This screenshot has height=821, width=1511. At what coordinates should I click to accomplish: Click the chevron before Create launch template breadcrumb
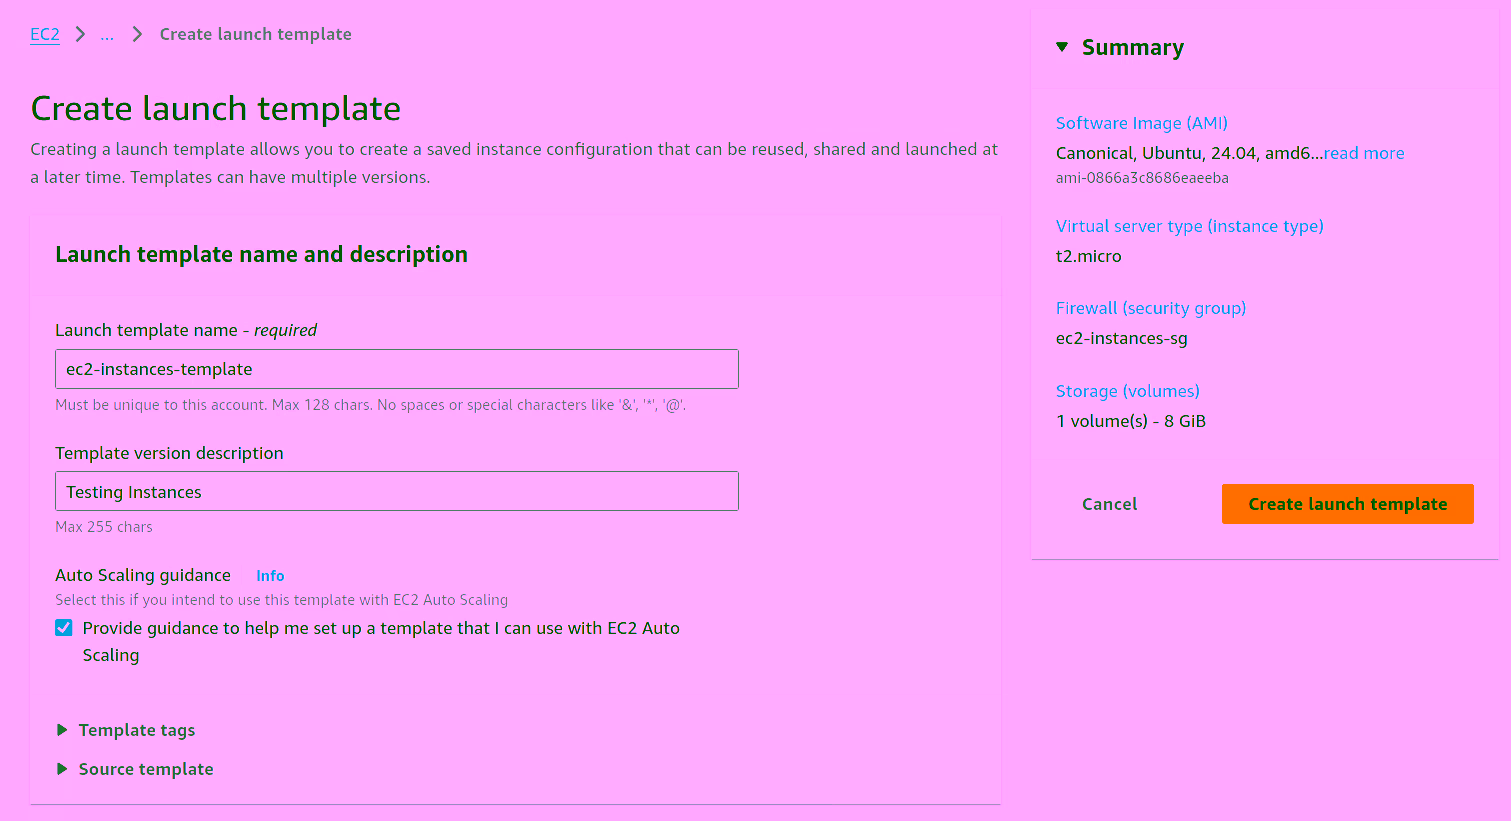[137, 35]
